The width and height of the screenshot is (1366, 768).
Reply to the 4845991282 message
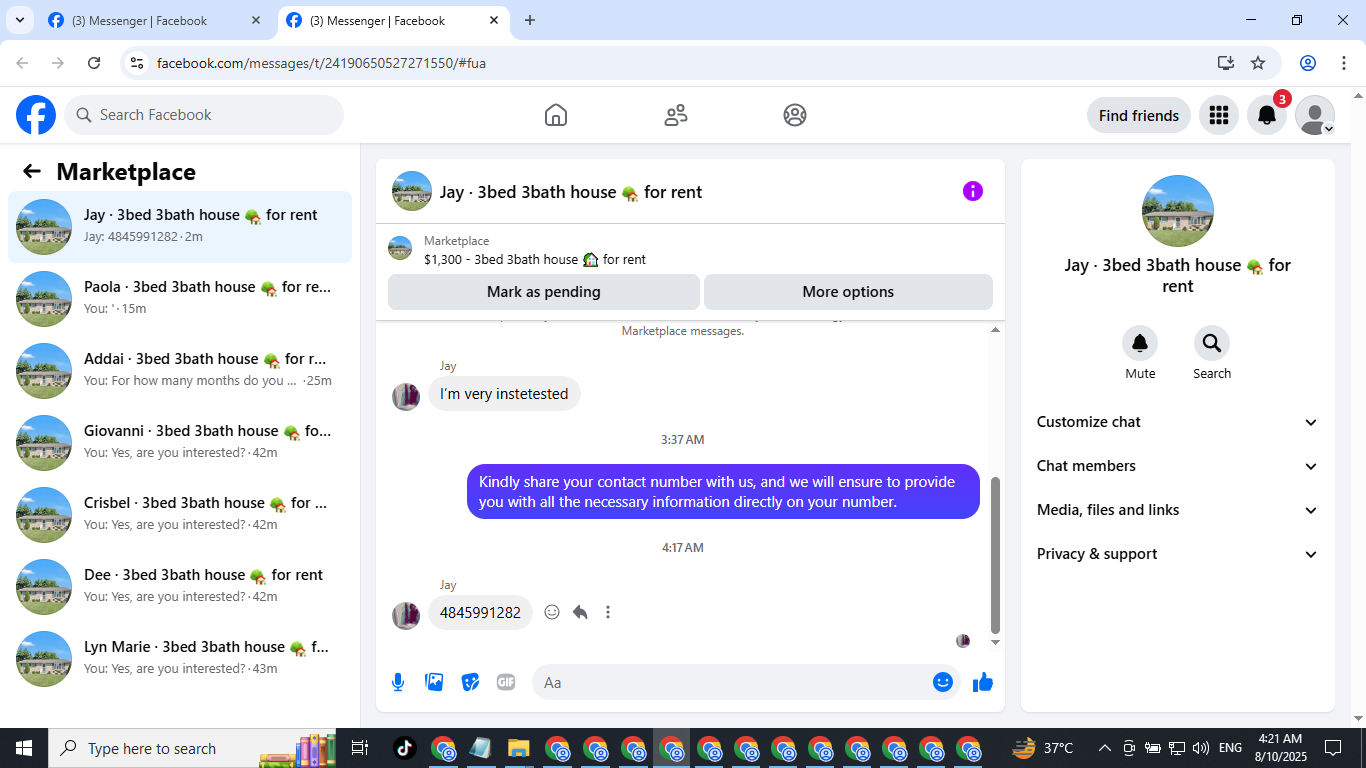point(580,612)
